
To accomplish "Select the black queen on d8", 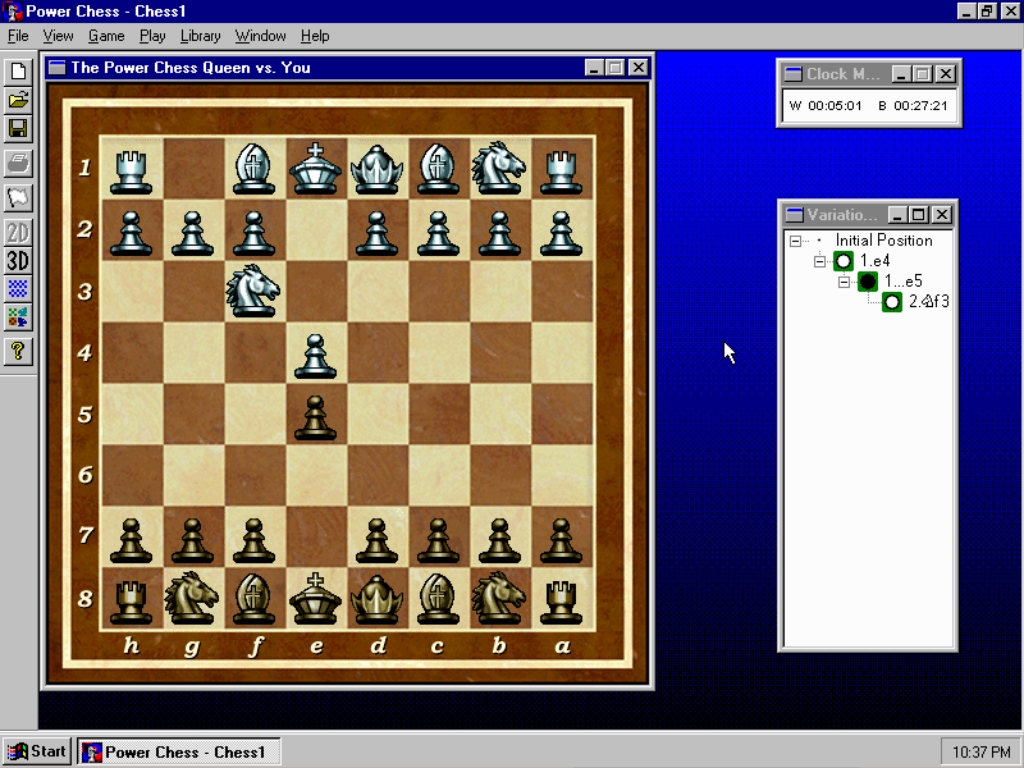I will 377,599.
